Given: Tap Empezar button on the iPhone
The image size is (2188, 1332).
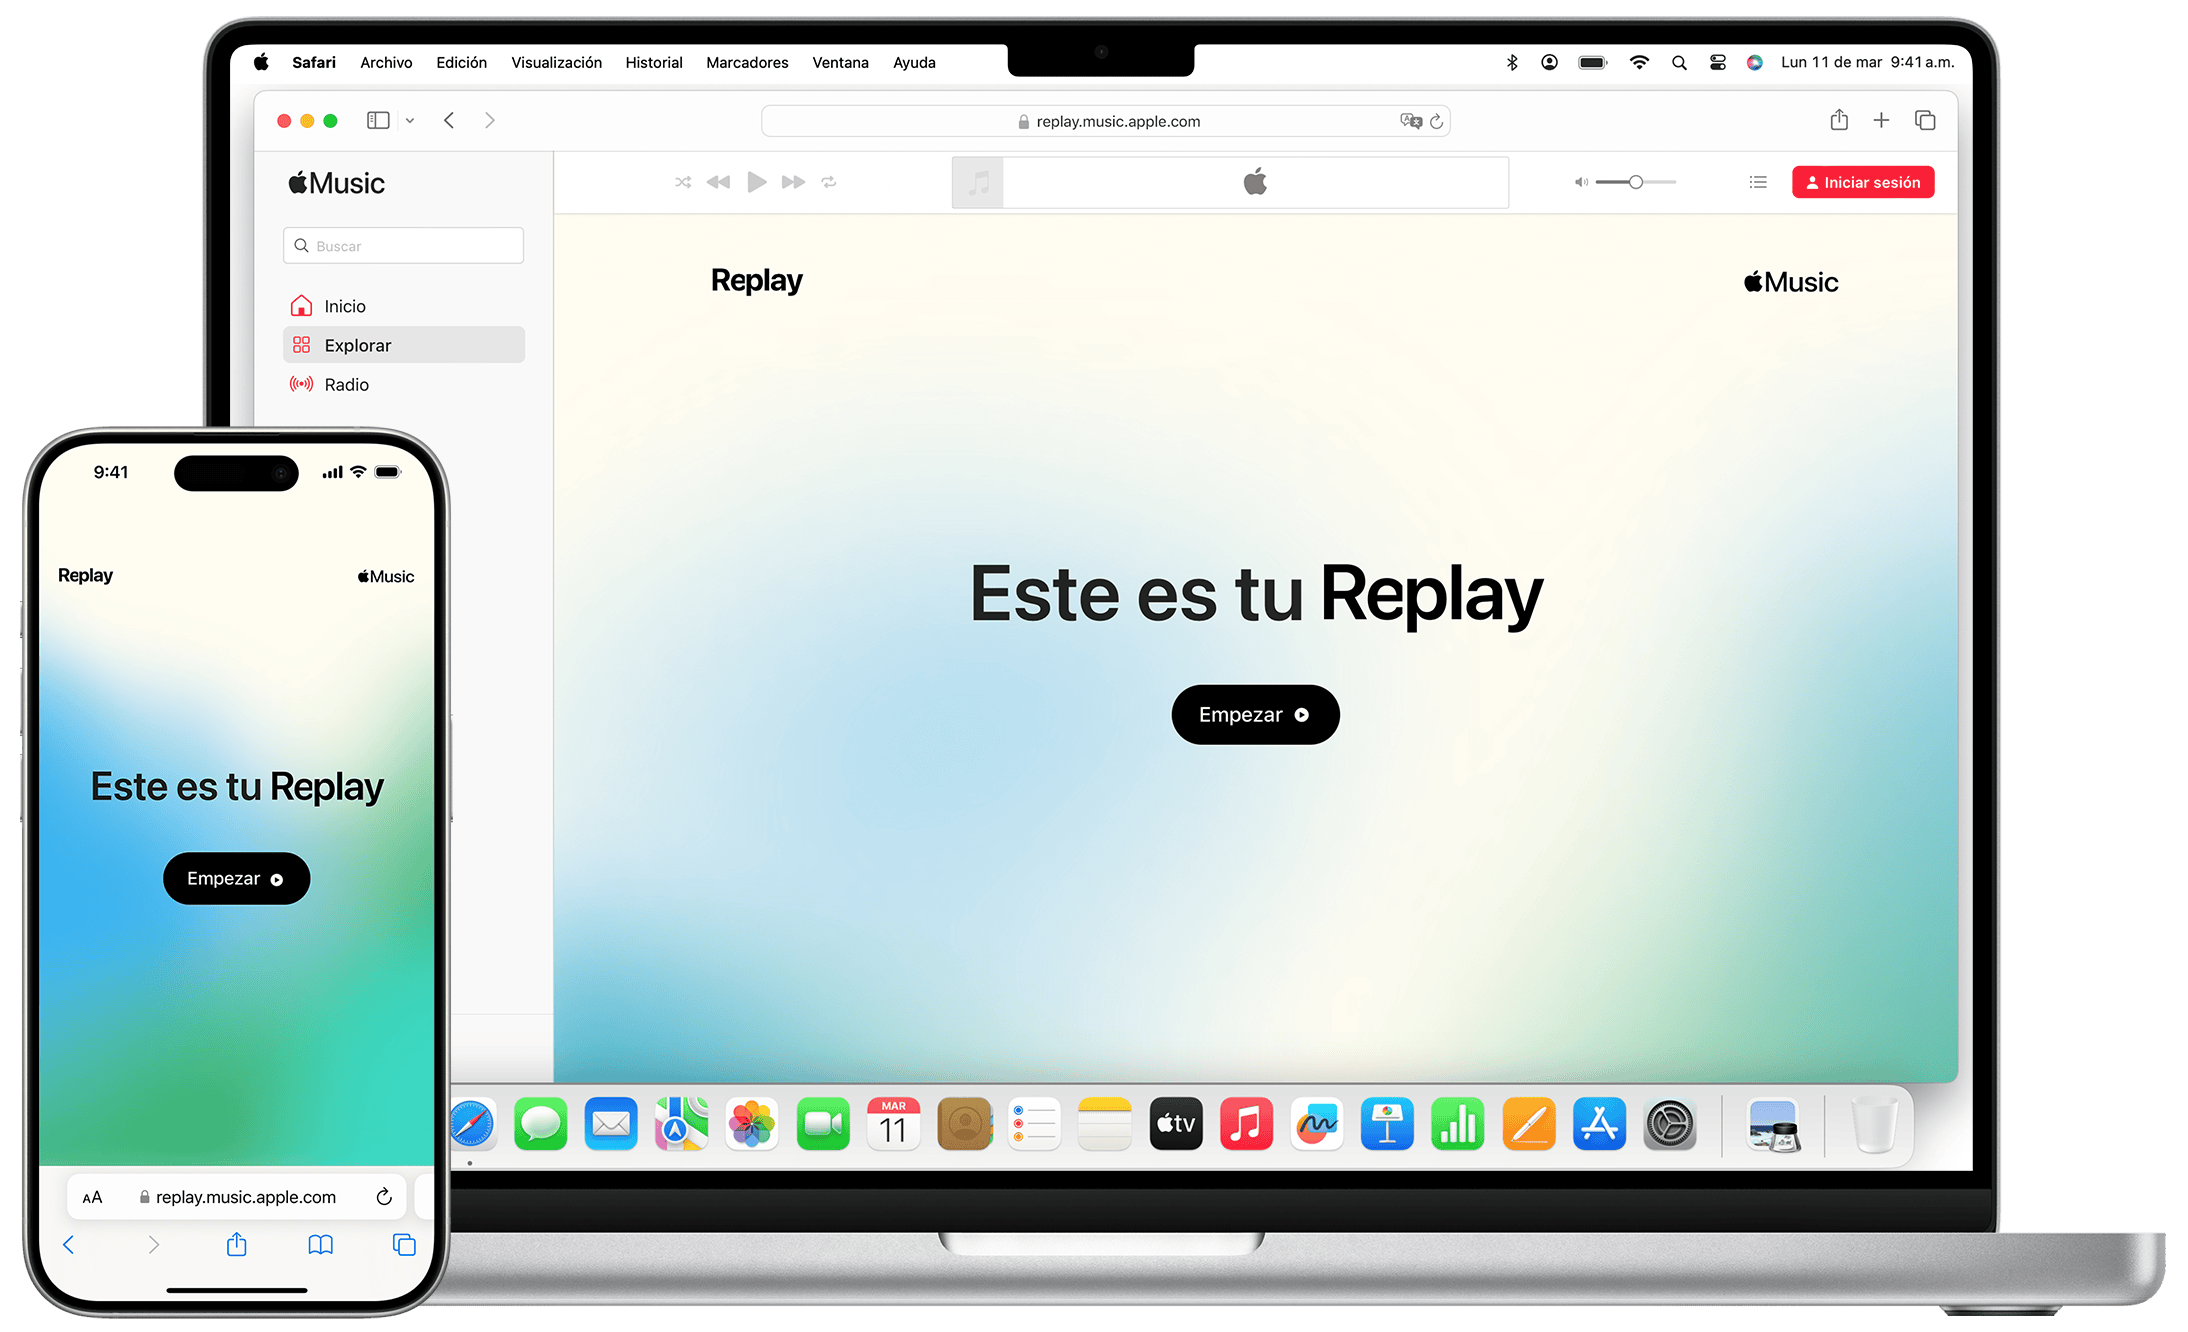Looking at the screenshot, I should pos(236,879).
